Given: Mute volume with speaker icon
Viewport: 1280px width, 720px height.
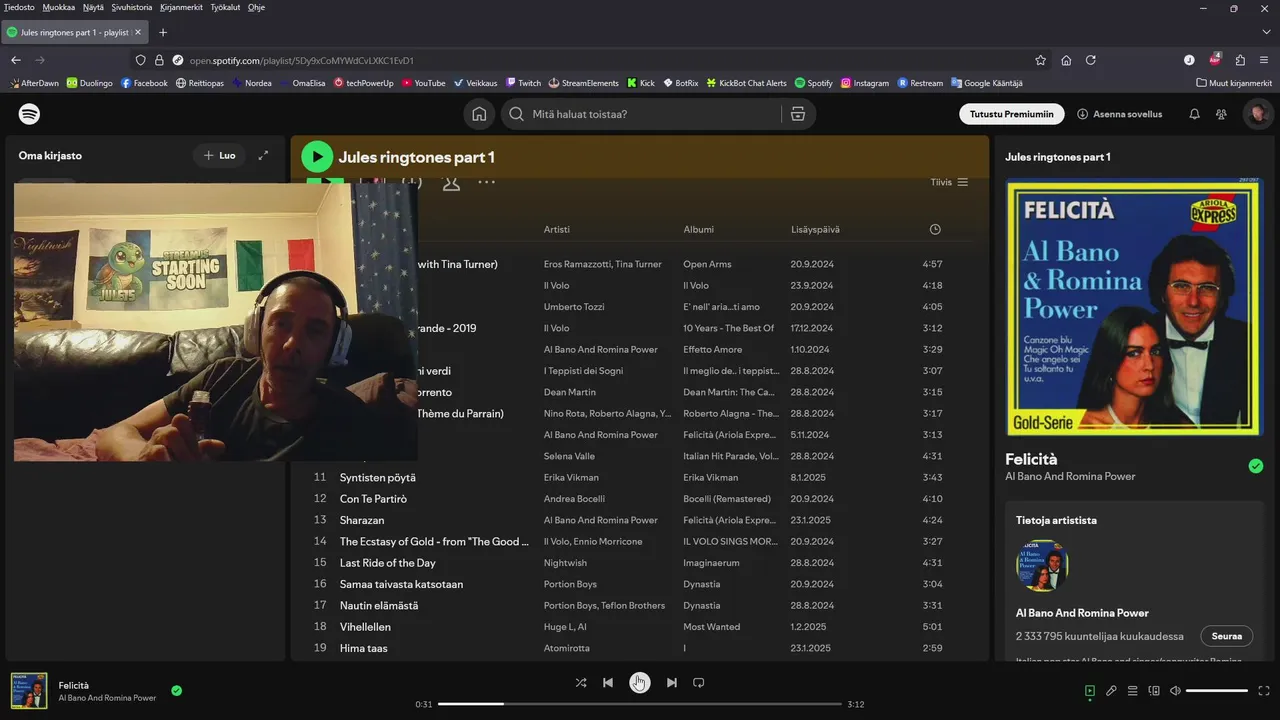Looking at the screenshot, I should [1175, 691].
